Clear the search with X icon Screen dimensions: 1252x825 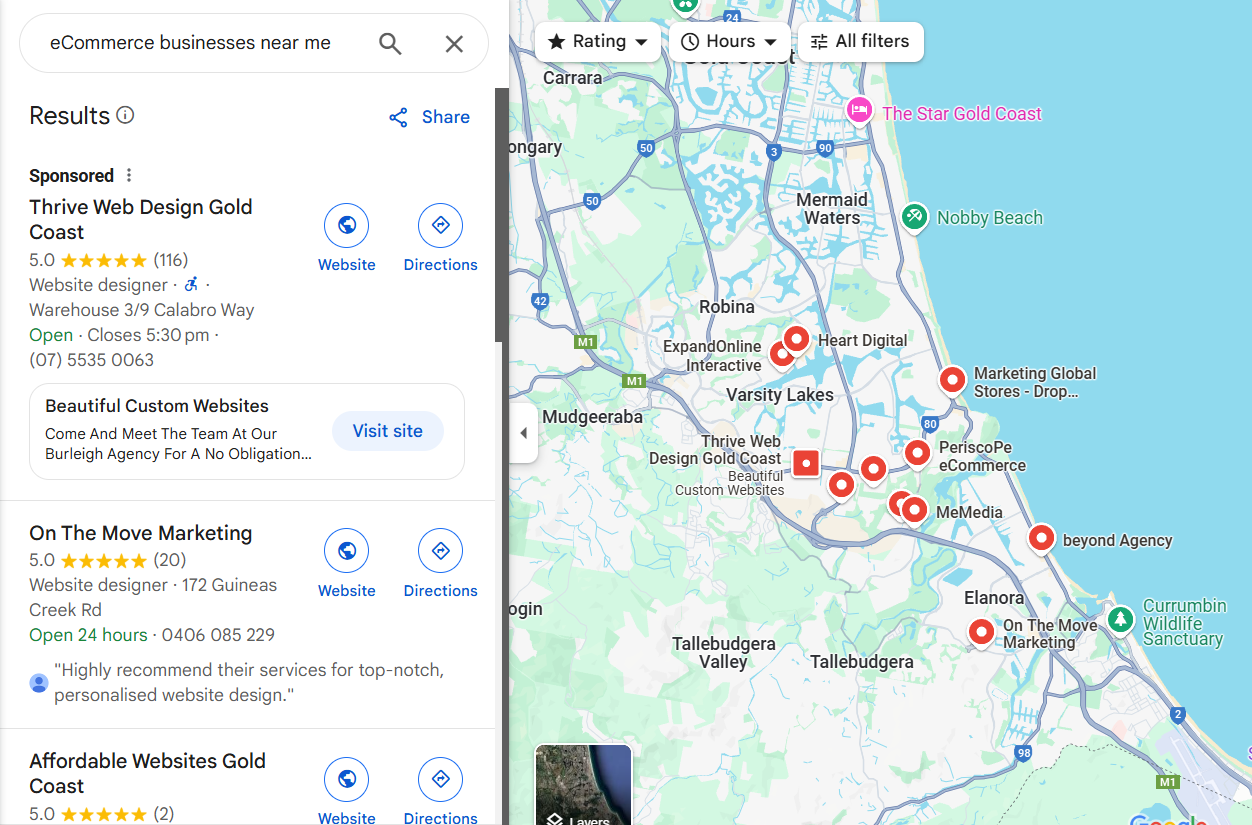(x=454, y=44)
